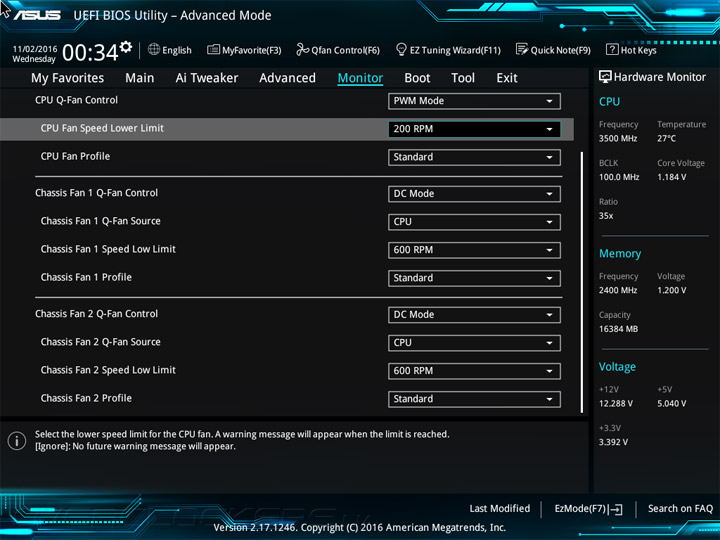Viewport: 720px width, 540px height.
Task: Click the globe language icon
Action: (154, 49)
